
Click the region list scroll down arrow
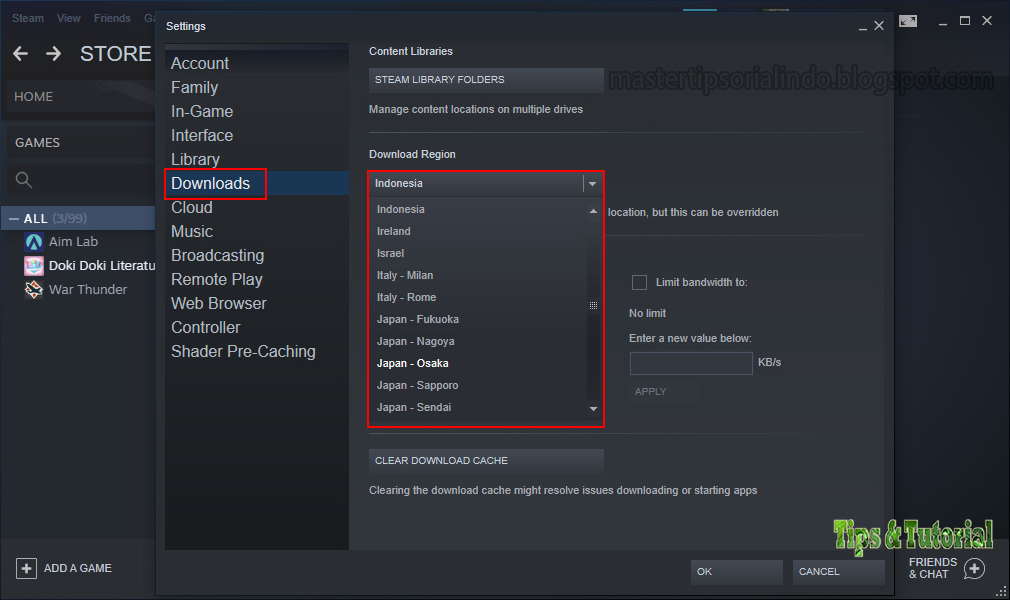coord(593,409)
